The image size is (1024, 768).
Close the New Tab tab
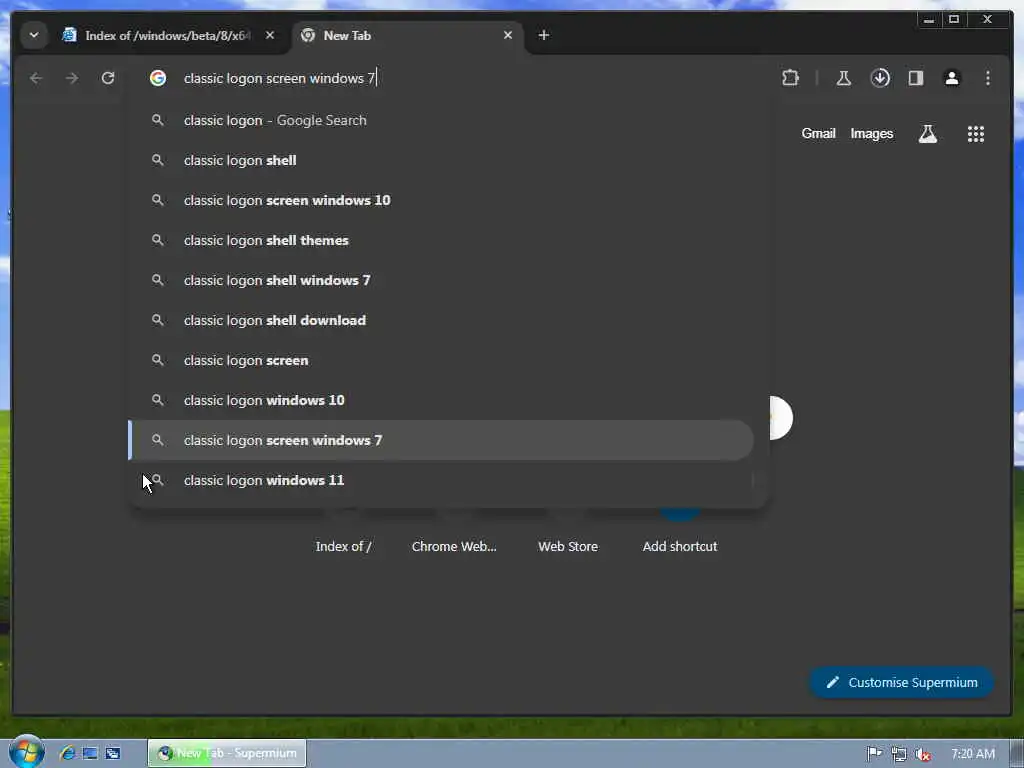[x=508, y=35]
